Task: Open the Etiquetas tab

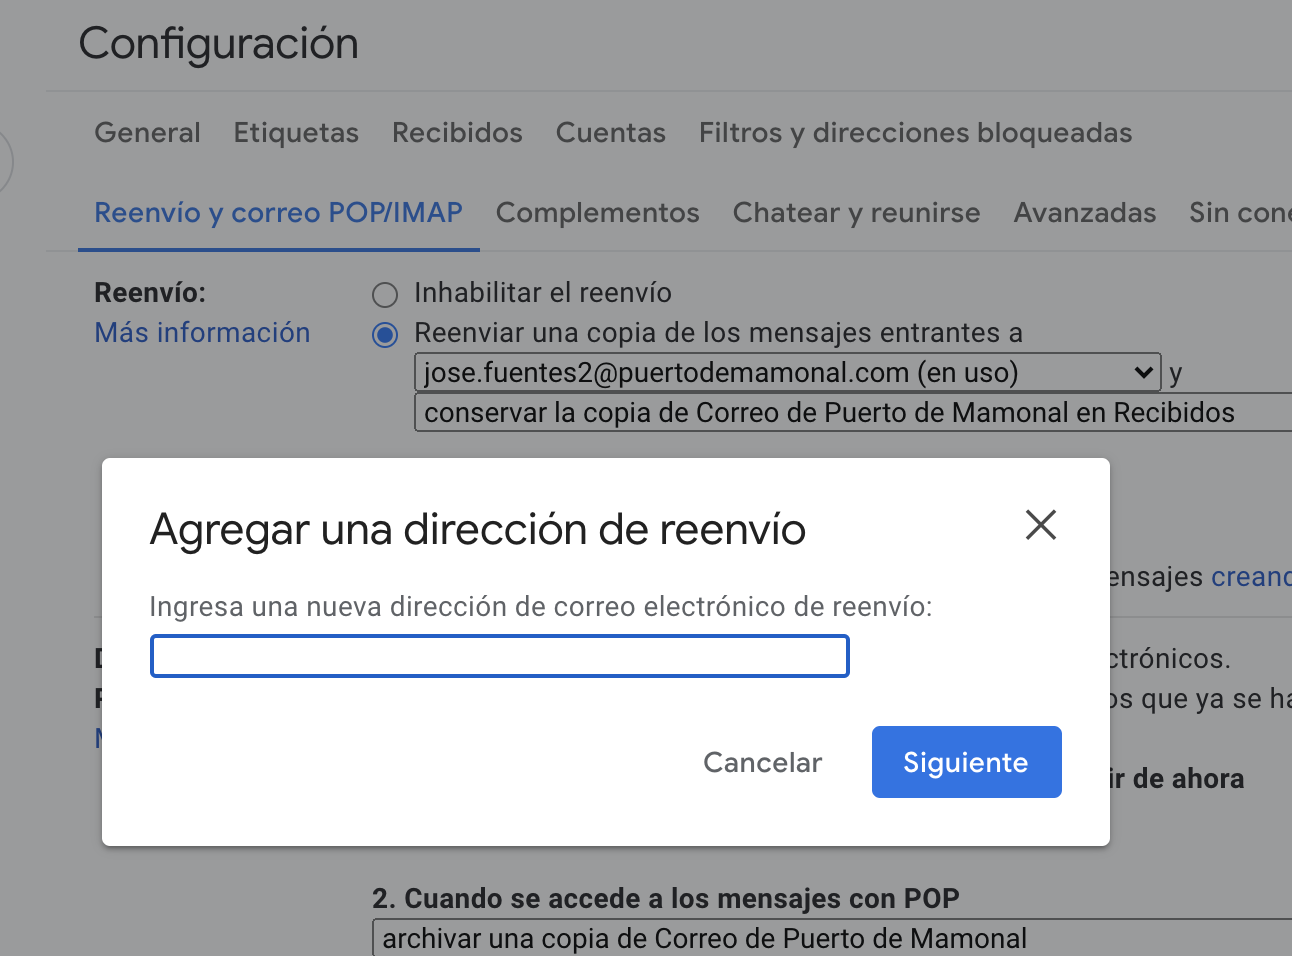Action: (296, 132)
